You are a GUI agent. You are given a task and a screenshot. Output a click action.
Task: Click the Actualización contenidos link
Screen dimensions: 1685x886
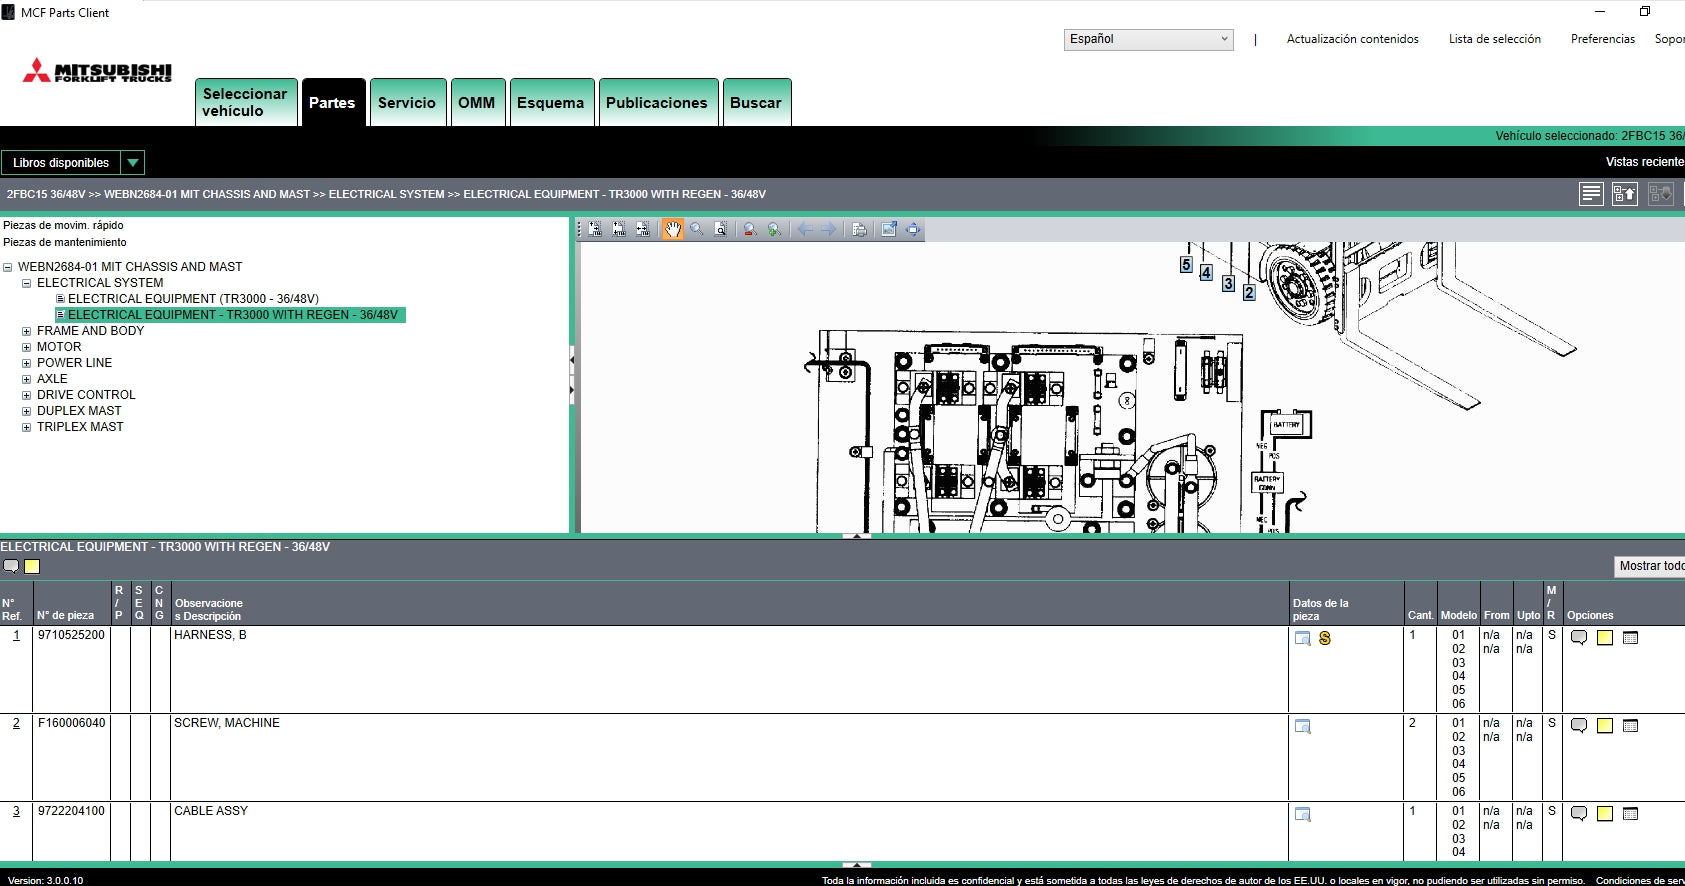1352,39
